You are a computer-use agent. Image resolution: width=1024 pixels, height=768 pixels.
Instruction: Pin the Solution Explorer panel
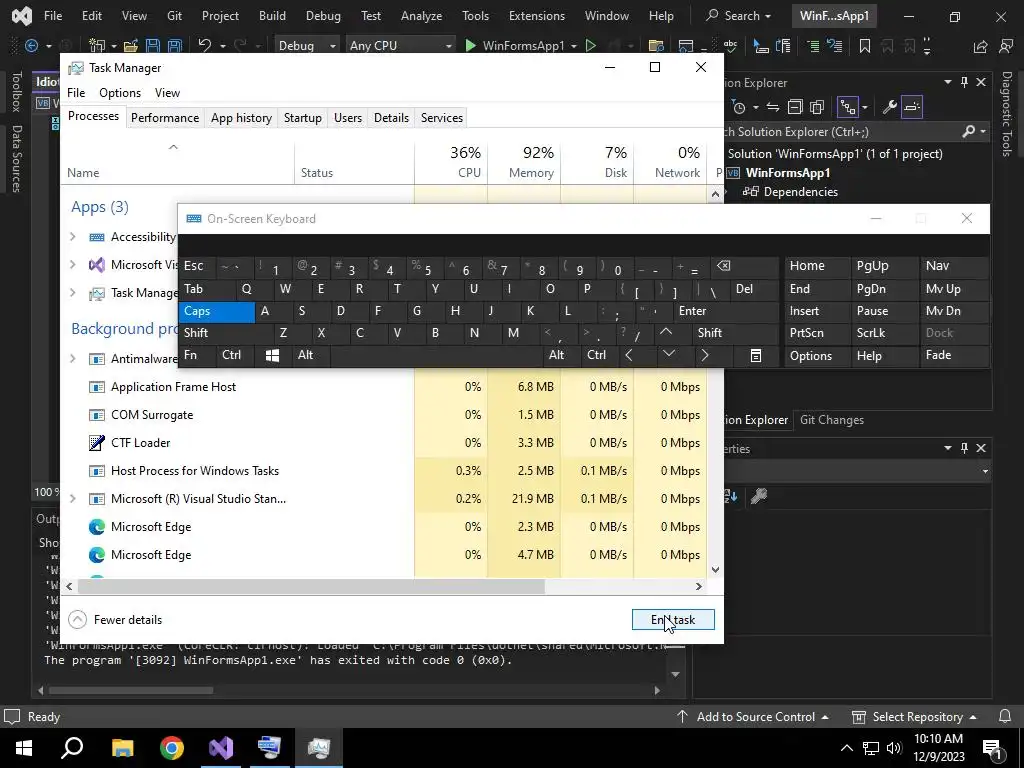pyautogui.click(x=964, y=82)
